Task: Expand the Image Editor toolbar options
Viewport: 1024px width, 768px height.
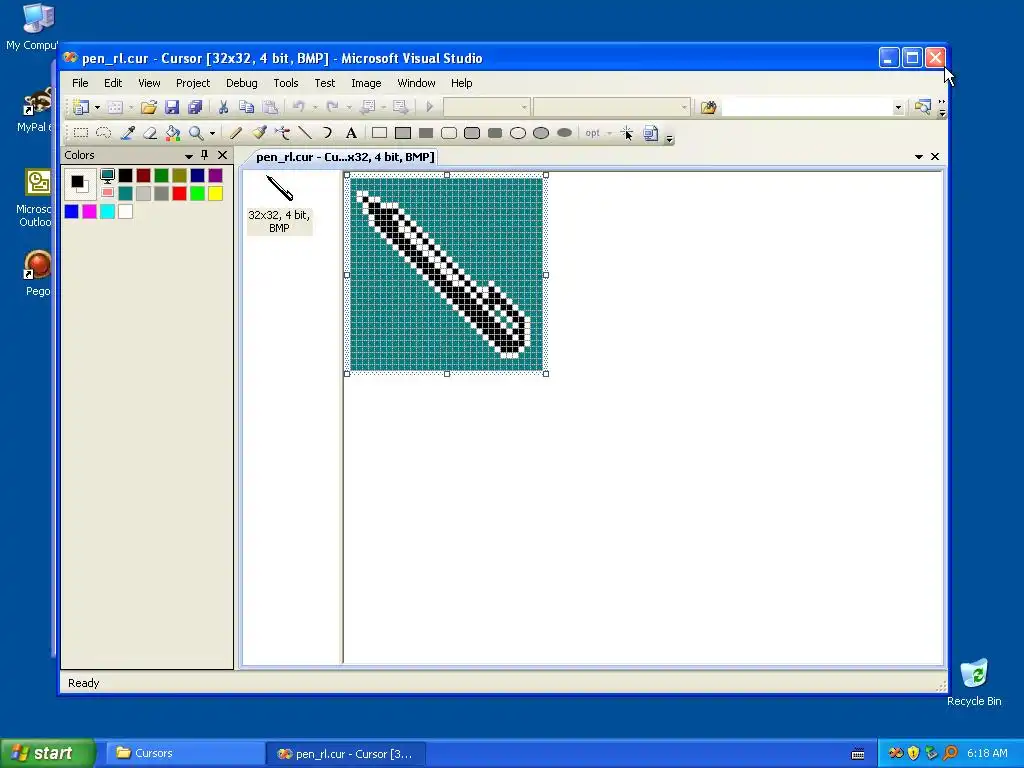Action: click(x=669, y=138)
